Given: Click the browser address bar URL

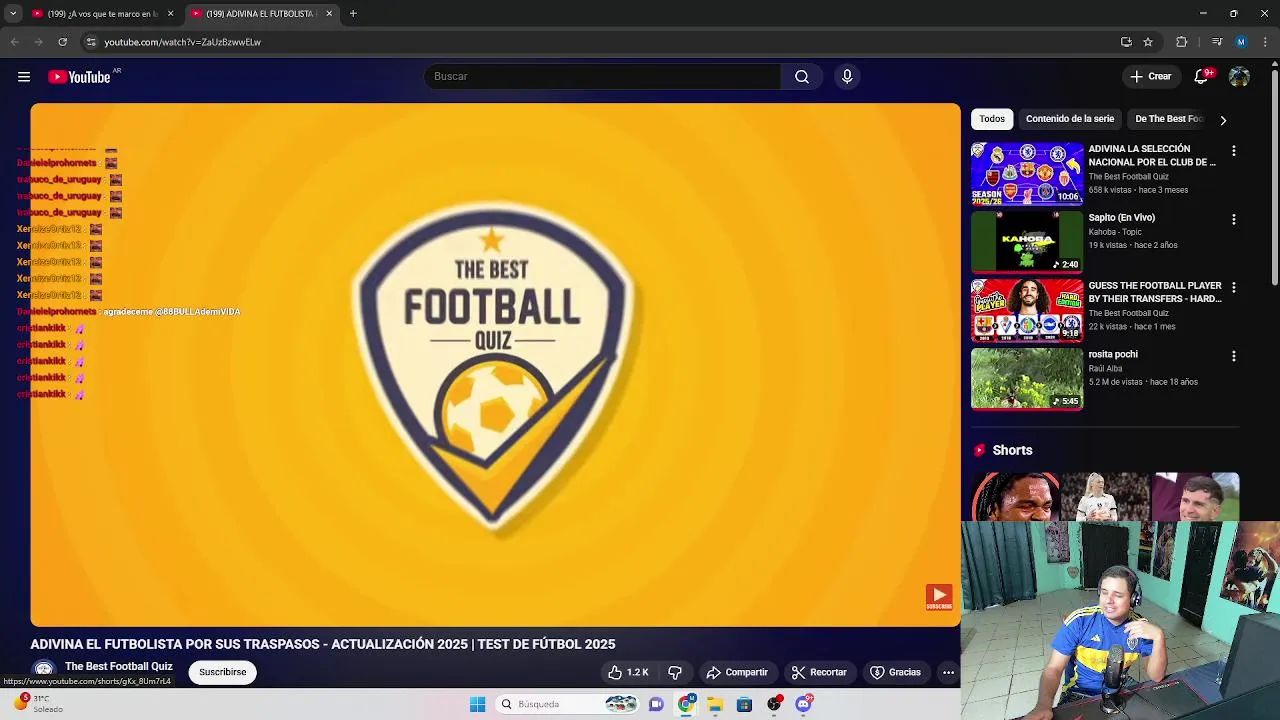Looking at the screenshot, I should (183, 42).
